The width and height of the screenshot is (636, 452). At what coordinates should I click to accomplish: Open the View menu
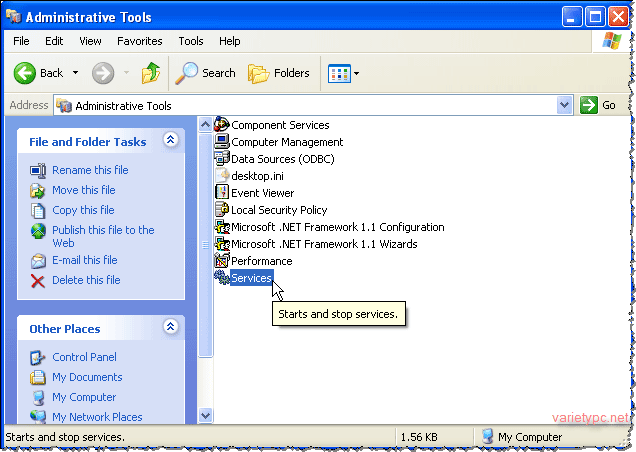click(90, 41)
